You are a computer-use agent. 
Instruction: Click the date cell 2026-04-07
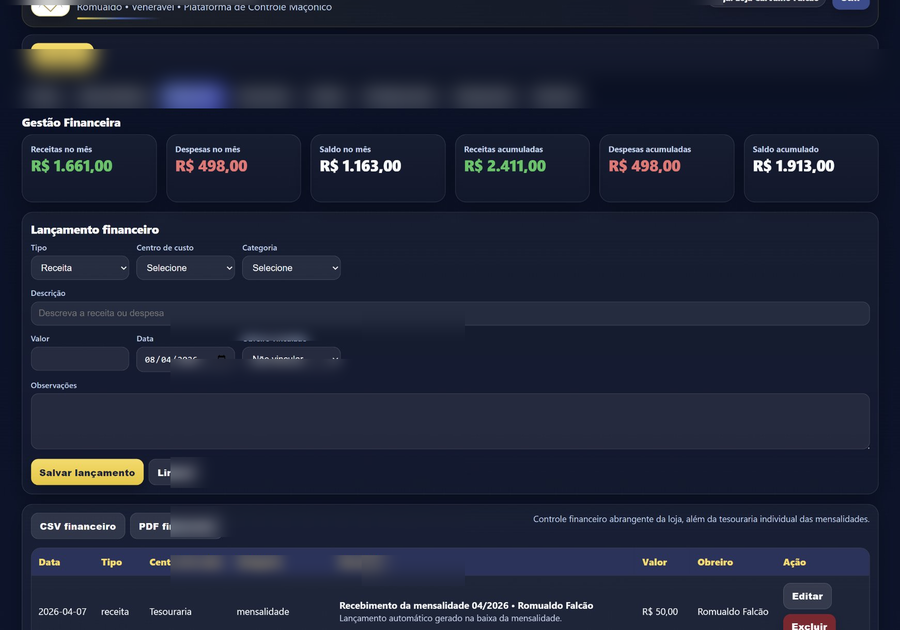[63, 612]
